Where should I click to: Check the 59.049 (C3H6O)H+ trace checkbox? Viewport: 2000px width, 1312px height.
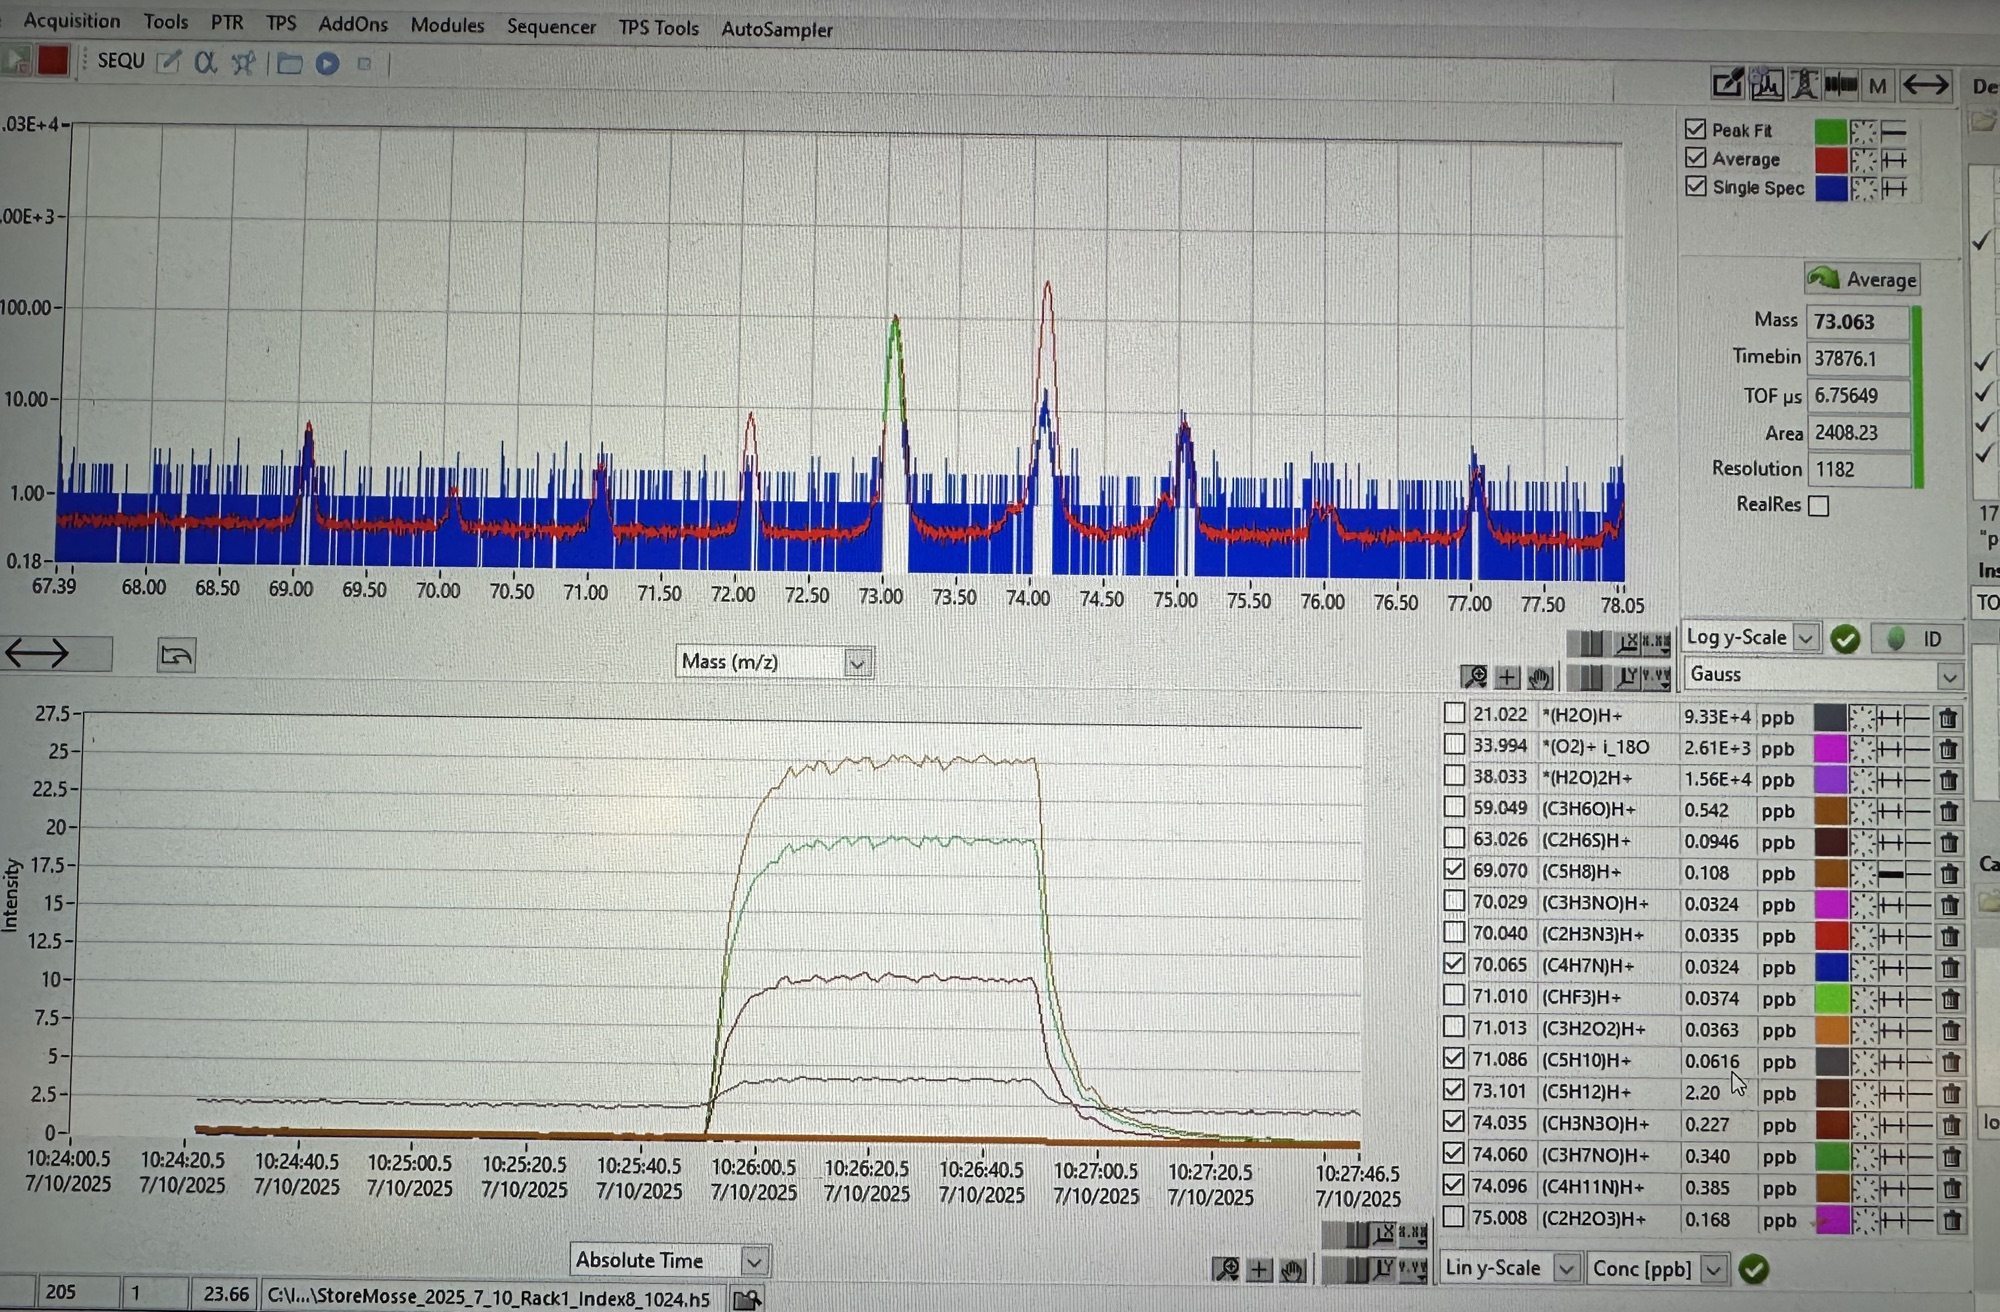[1455, 807]
